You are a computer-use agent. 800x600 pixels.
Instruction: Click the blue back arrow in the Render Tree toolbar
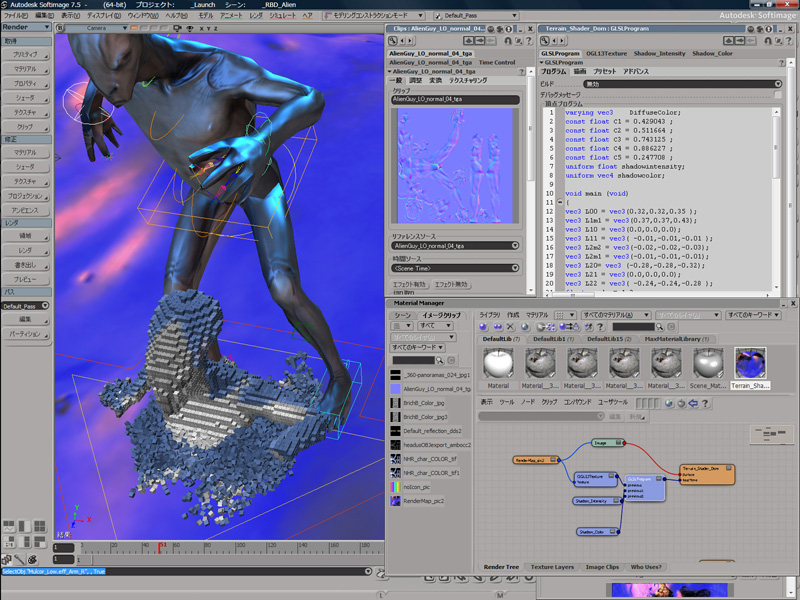pos(695,403)
